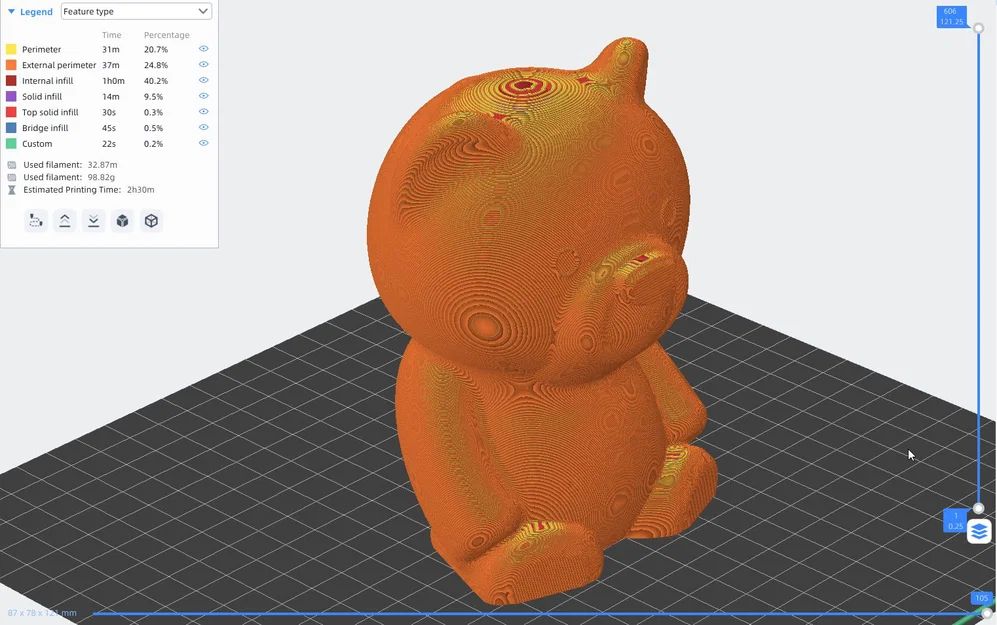Click the spool icon beside filament 98.82g
The width and height of the screenshot is (997, 625).
pos(11,177)
